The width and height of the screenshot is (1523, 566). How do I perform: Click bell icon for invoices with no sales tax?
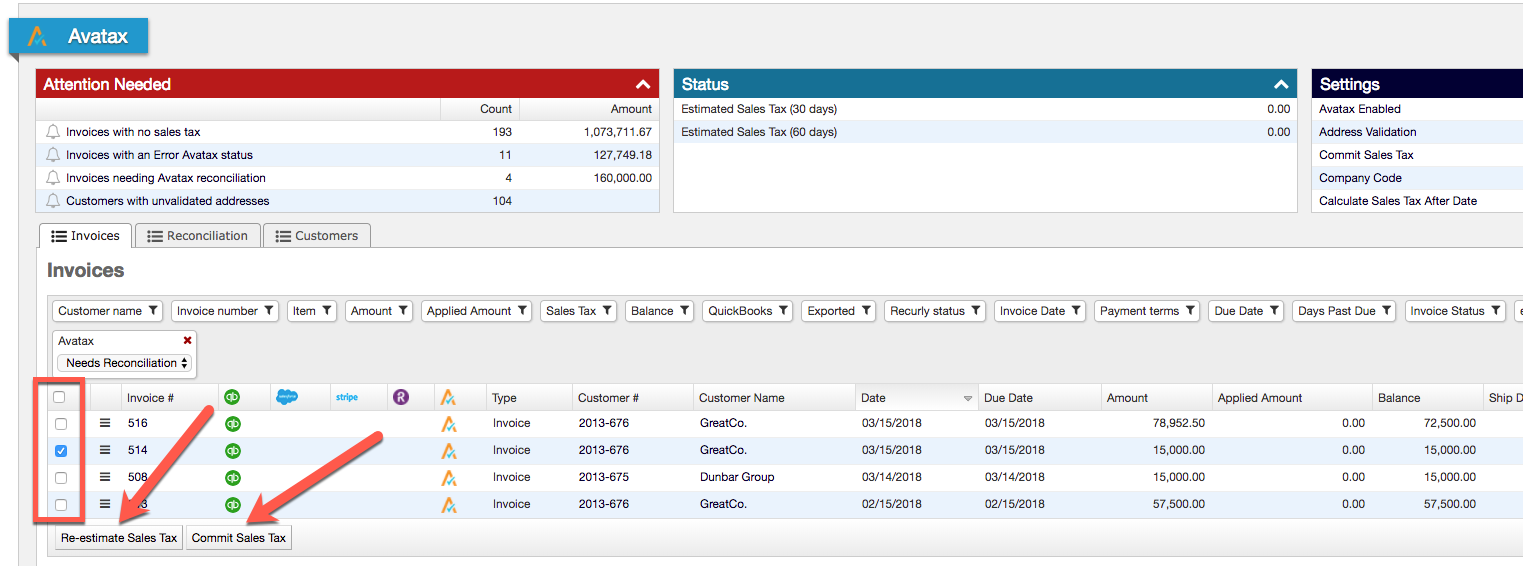(53, 132)
